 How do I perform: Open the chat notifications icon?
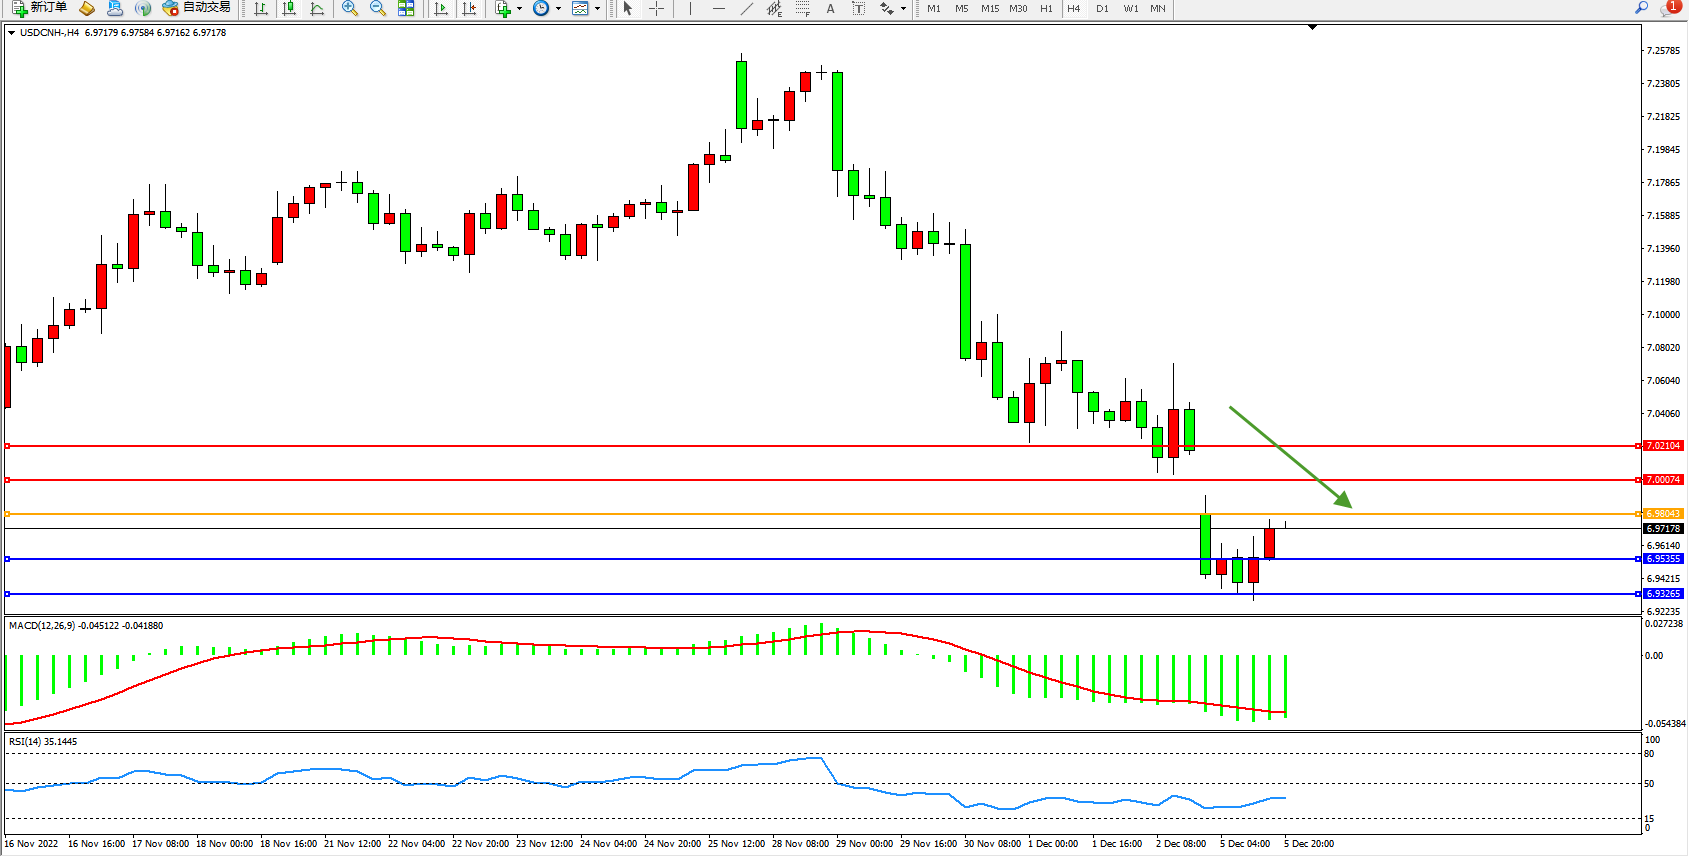click(1668, 8)
